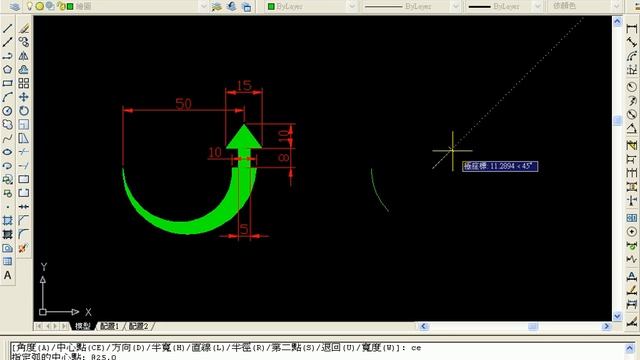
Task: Select the Polygon tool
Action: (x=7, y=69)
